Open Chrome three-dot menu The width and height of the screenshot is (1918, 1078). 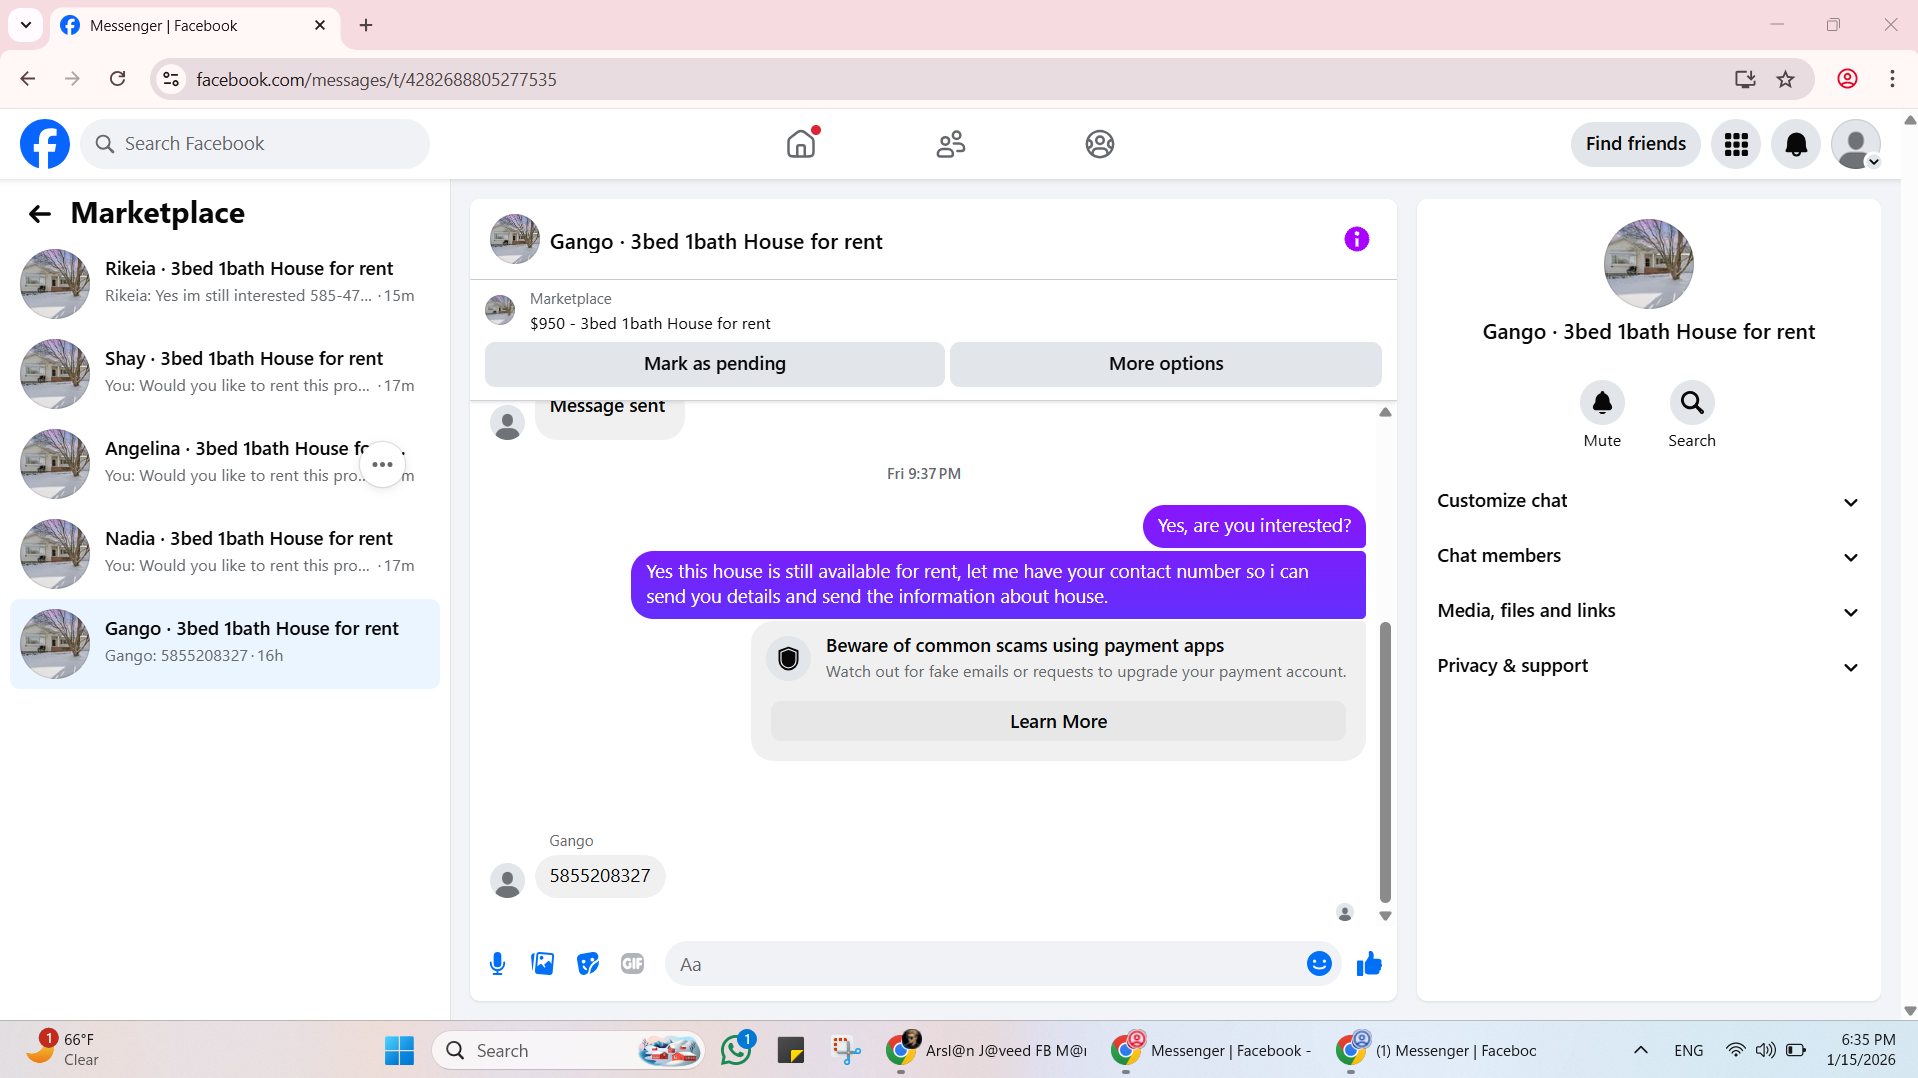click(x=1892, y=79)
